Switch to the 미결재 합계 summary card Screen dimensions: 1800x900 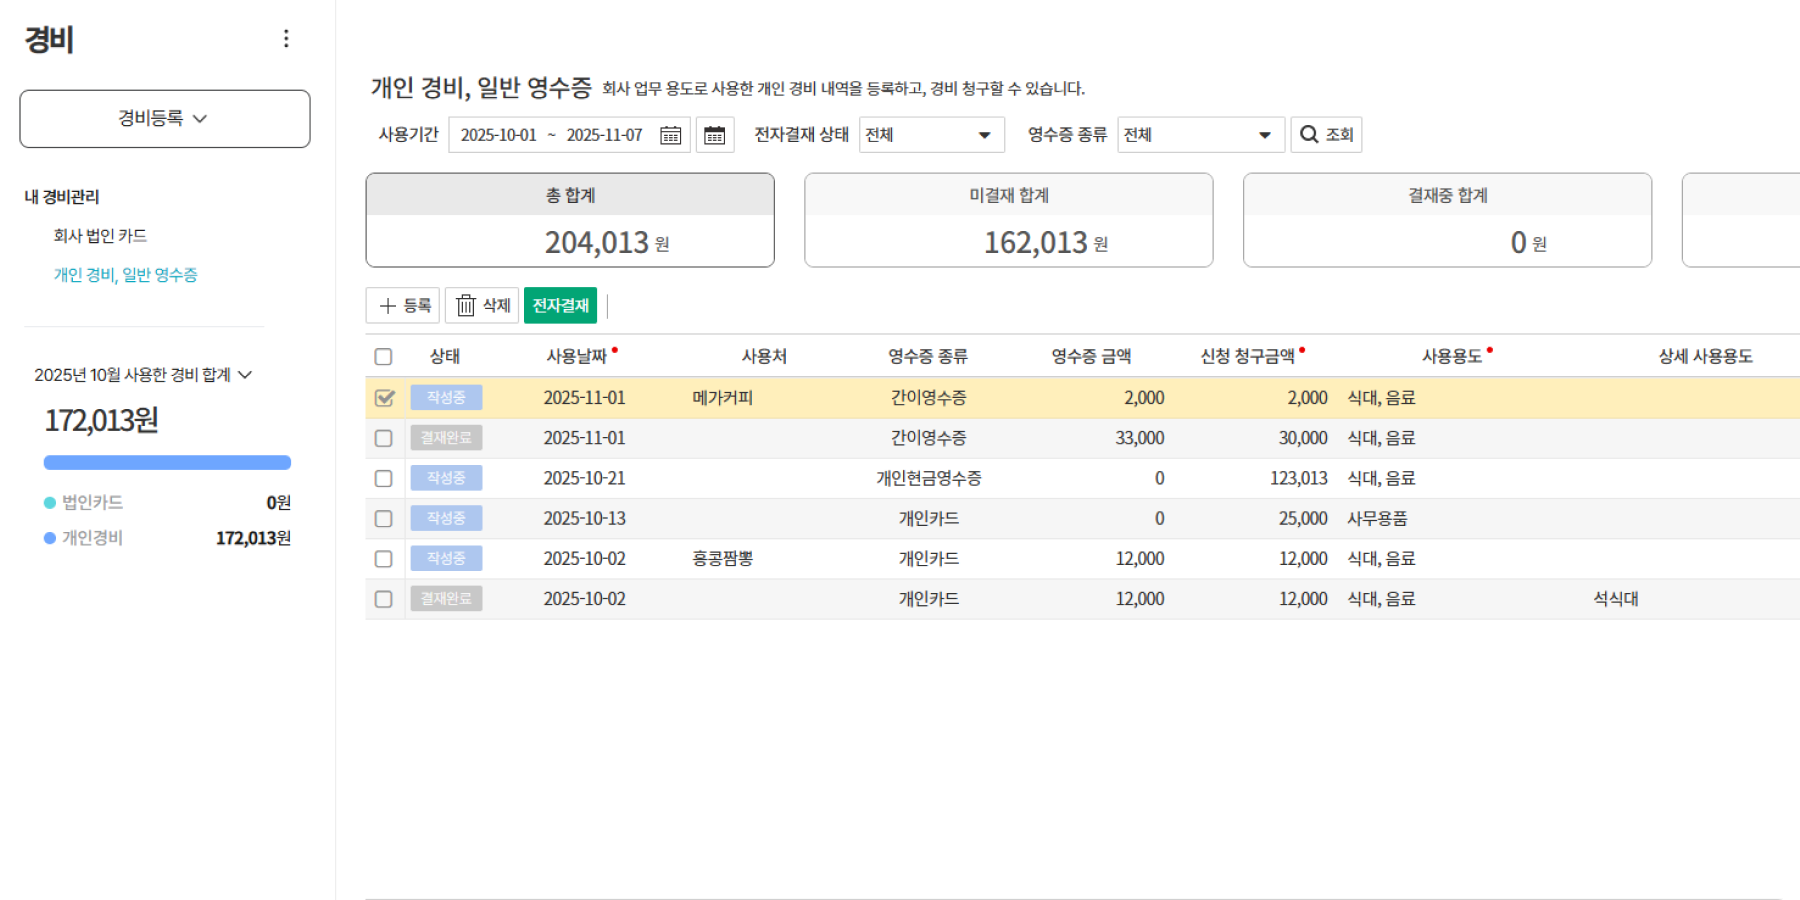click(x=1008, y=220)
